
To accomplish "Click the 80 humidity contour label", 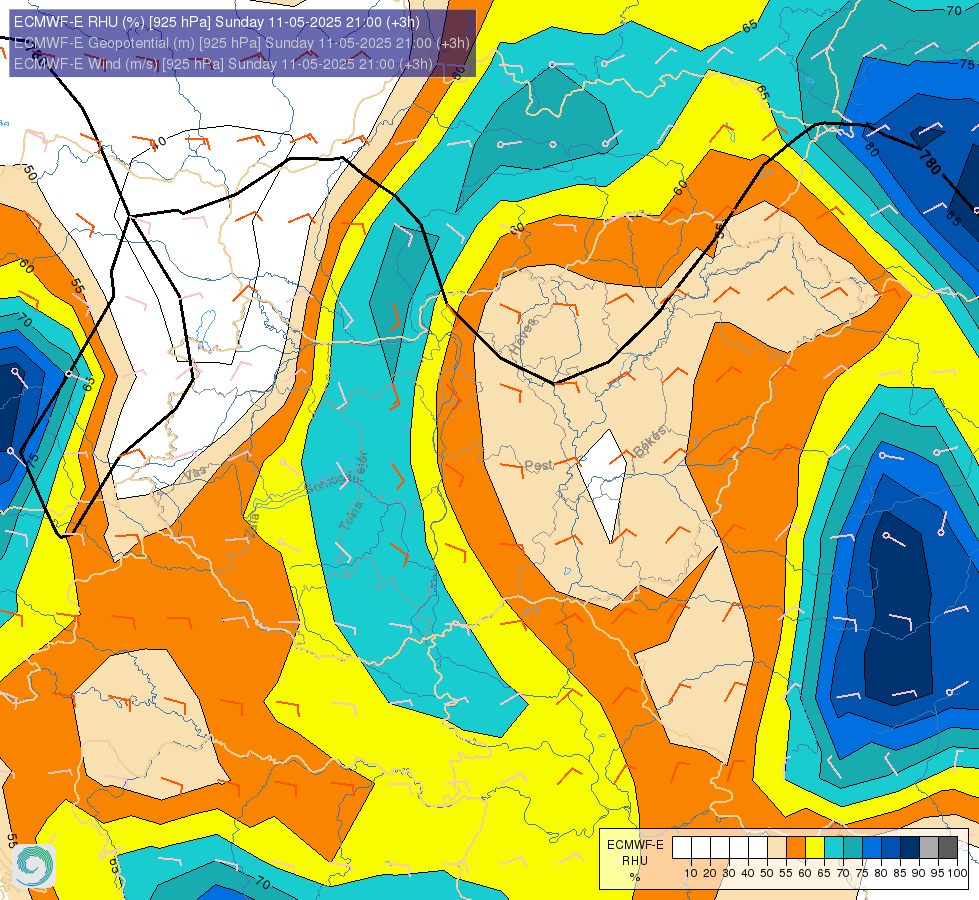I will click(872, 149).
